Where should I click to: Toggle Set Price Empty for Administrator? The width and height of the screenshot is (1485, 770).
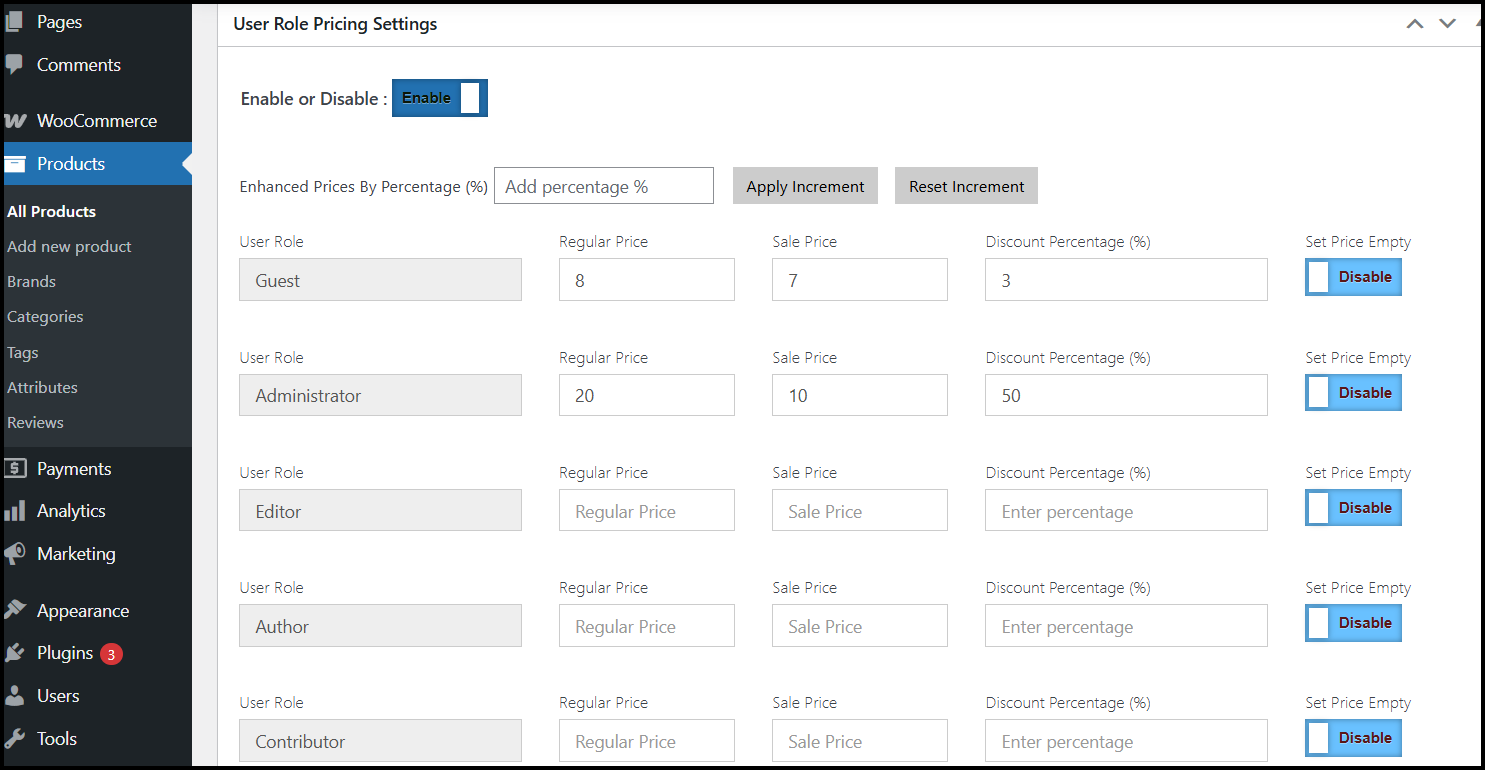coord(1352,392)
